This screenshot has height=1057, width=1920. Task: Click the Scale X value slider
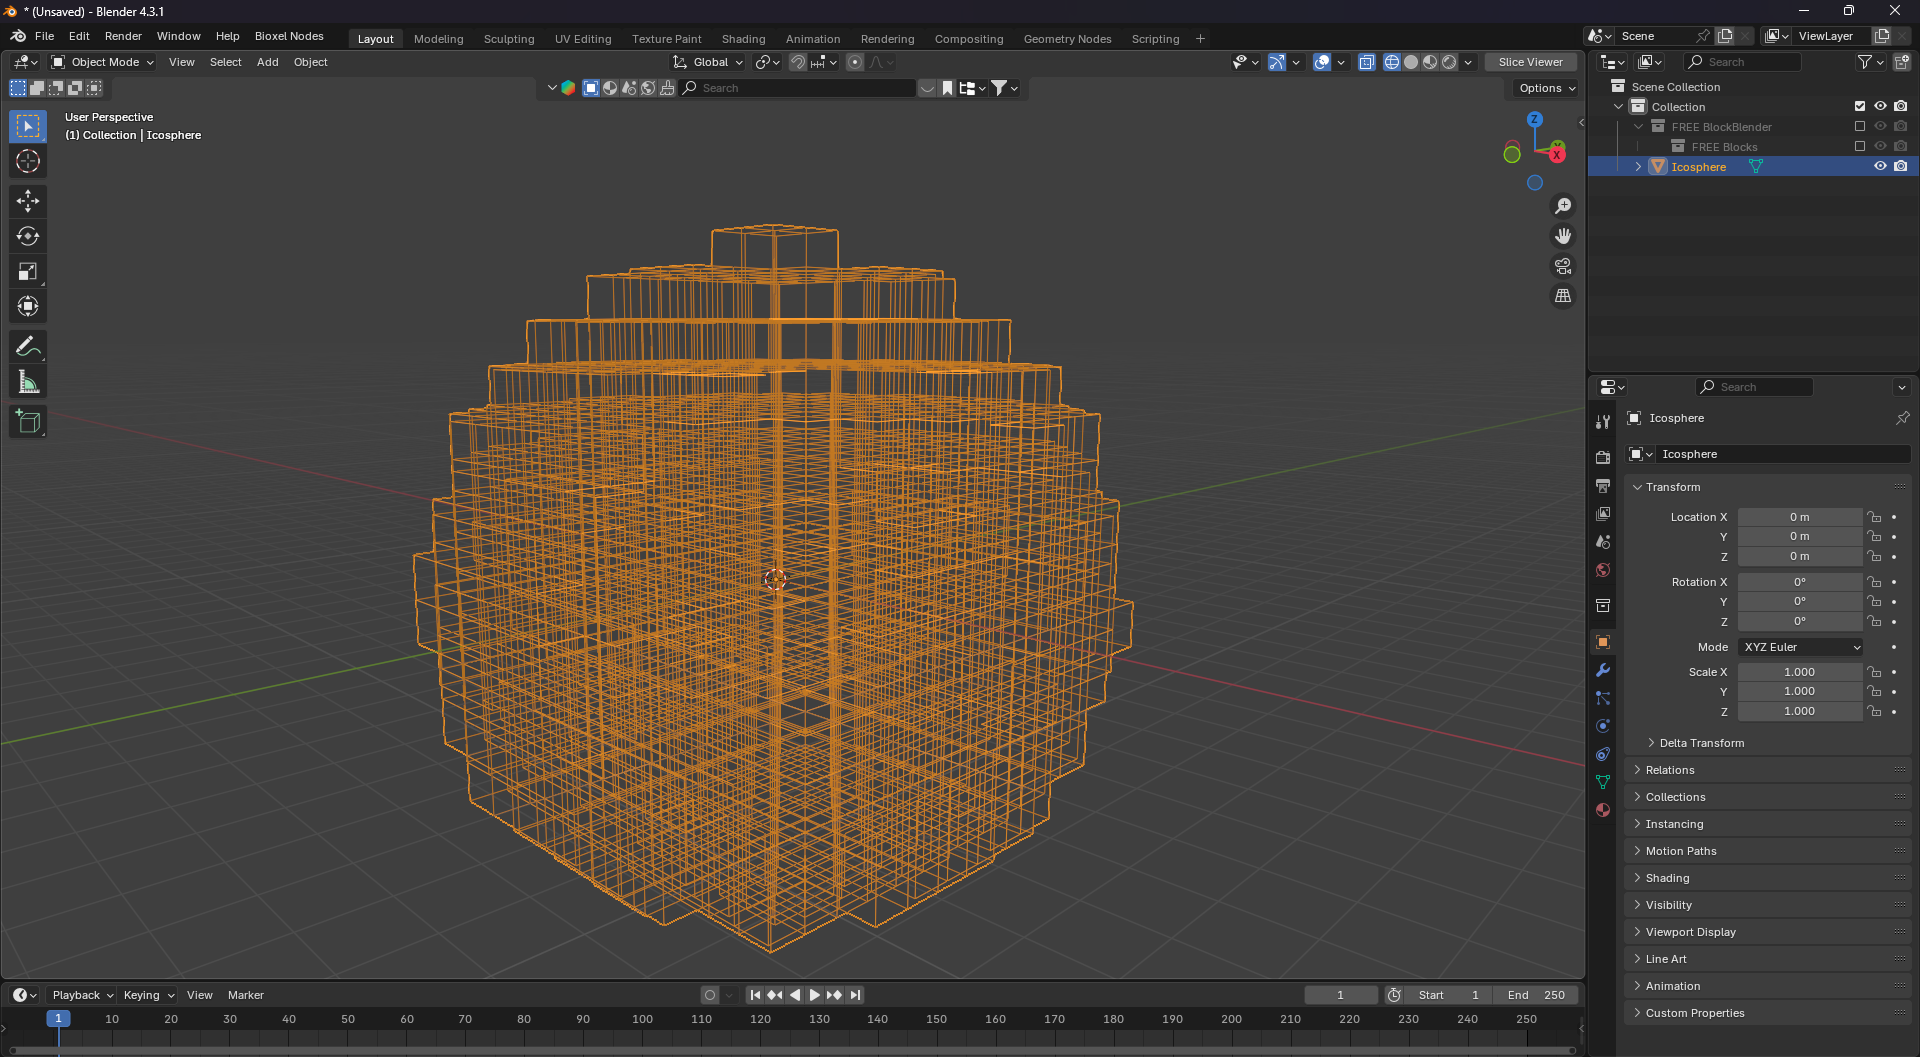[x=1799, y=672]
